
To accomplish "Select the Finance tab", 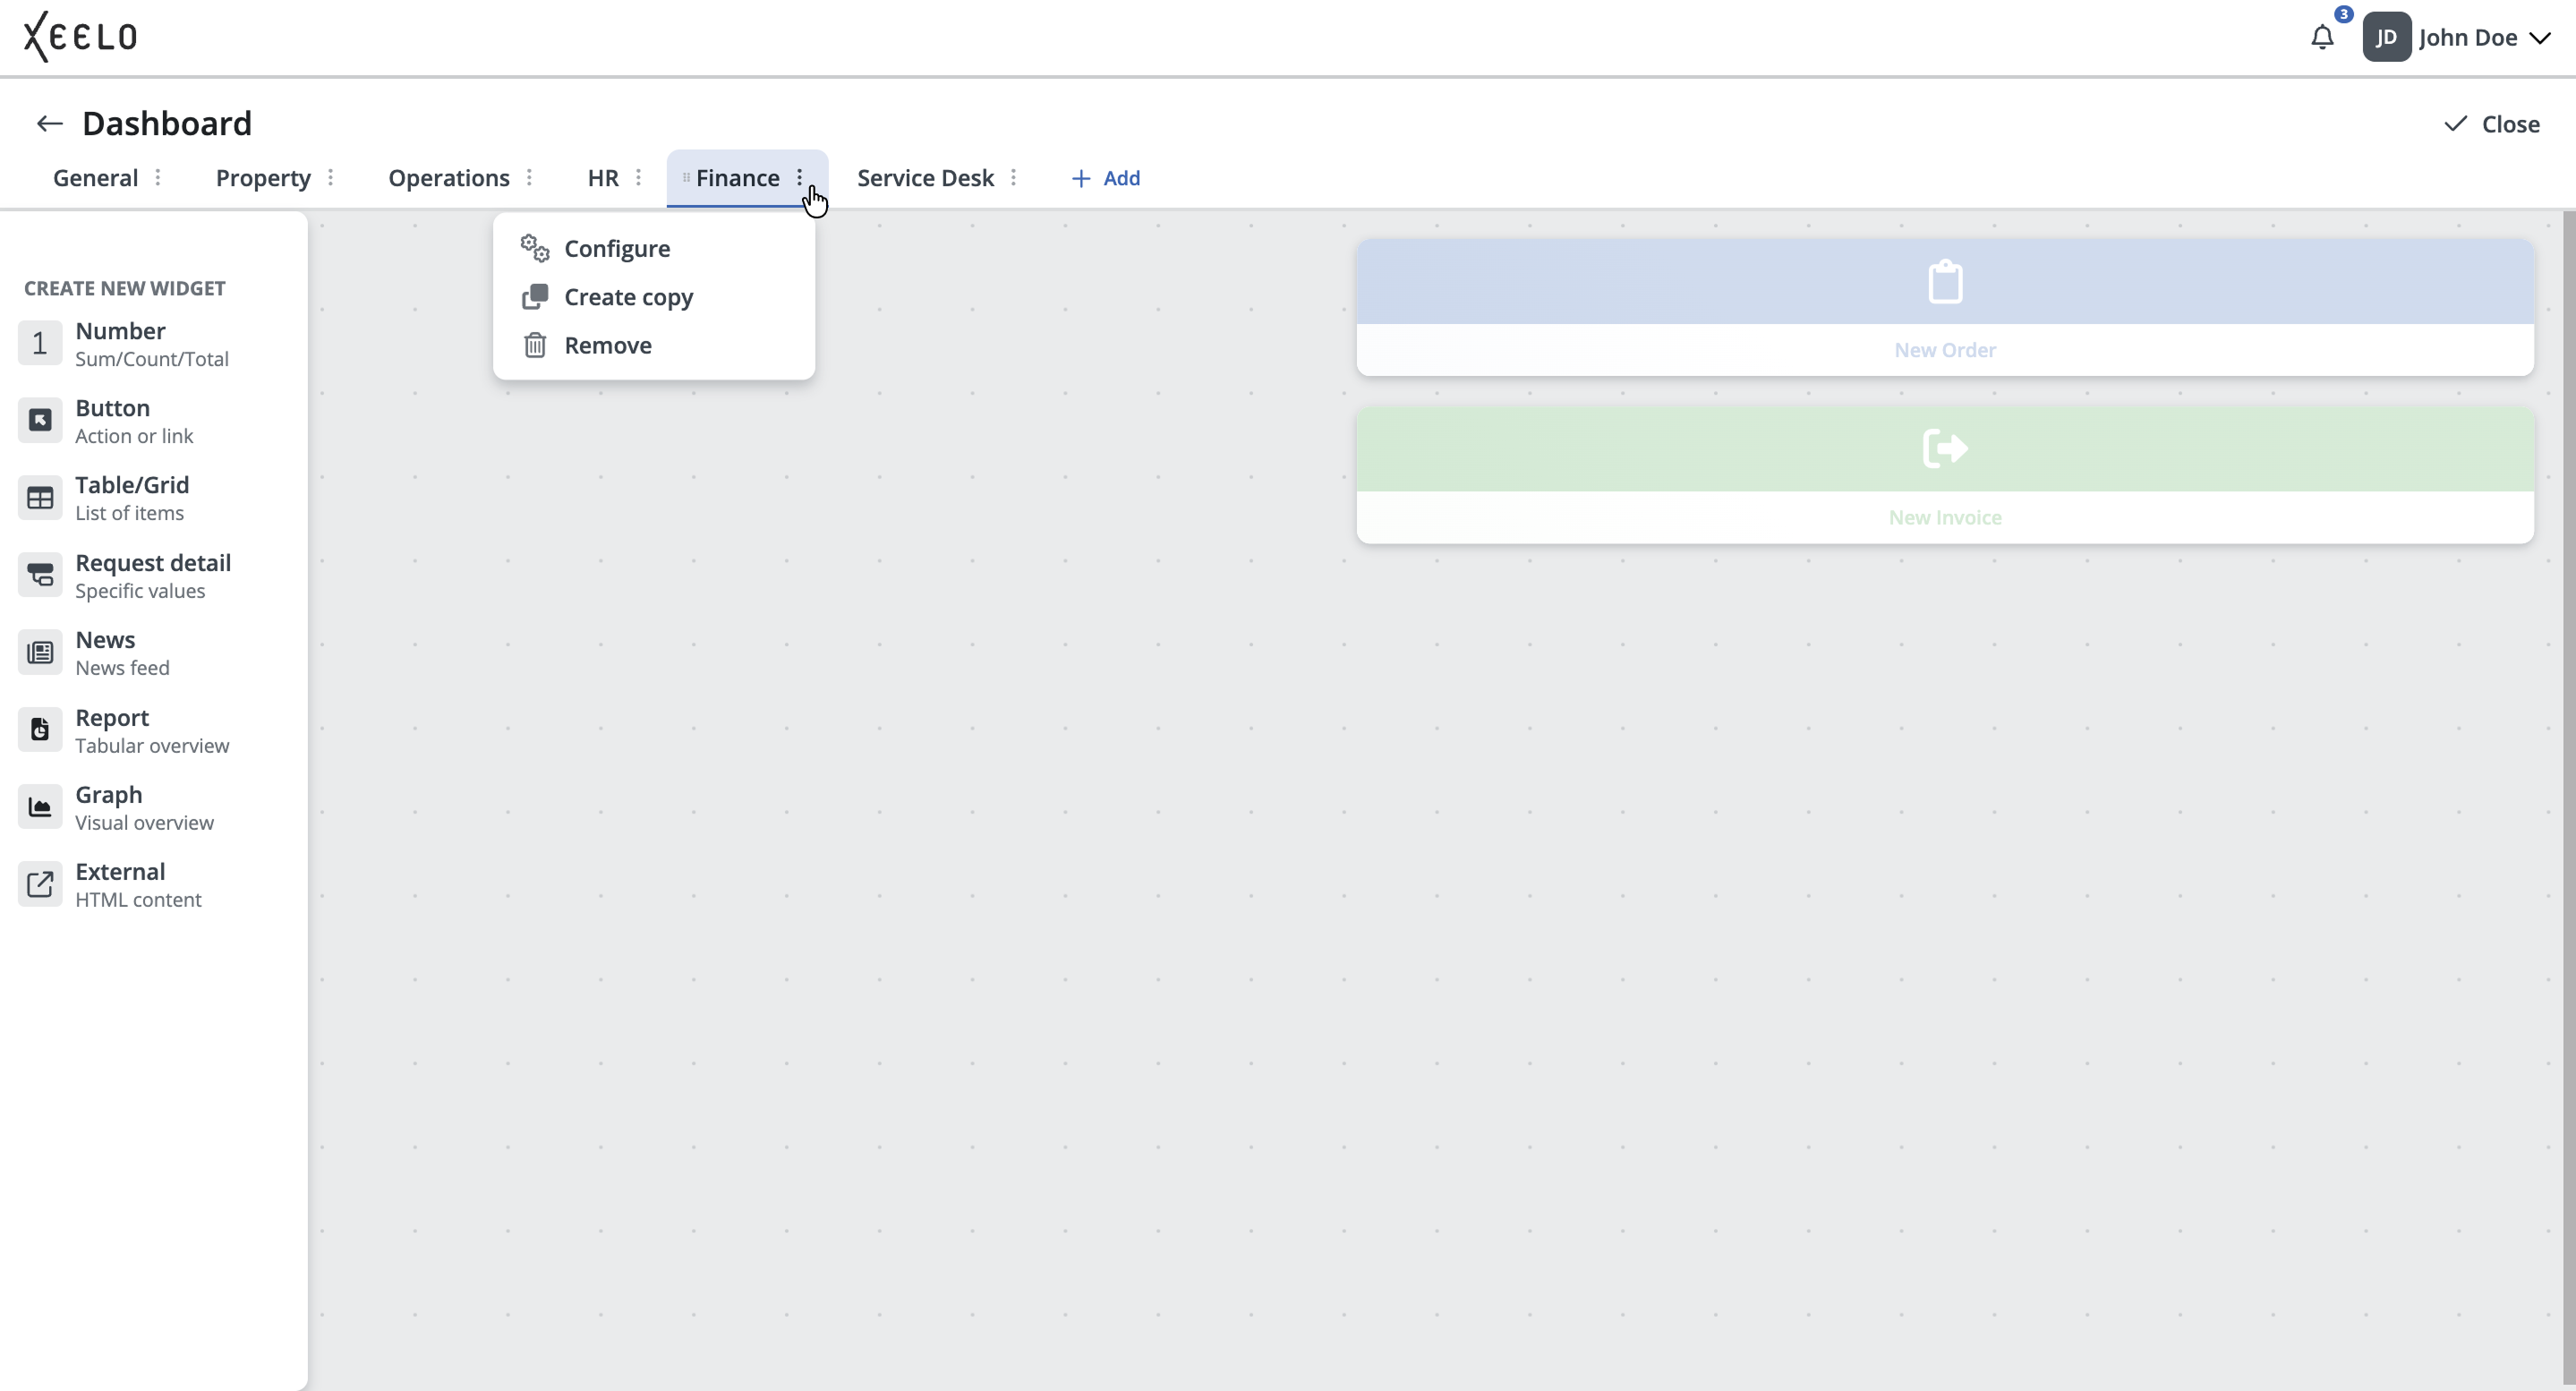I will (x=738, y=178).
